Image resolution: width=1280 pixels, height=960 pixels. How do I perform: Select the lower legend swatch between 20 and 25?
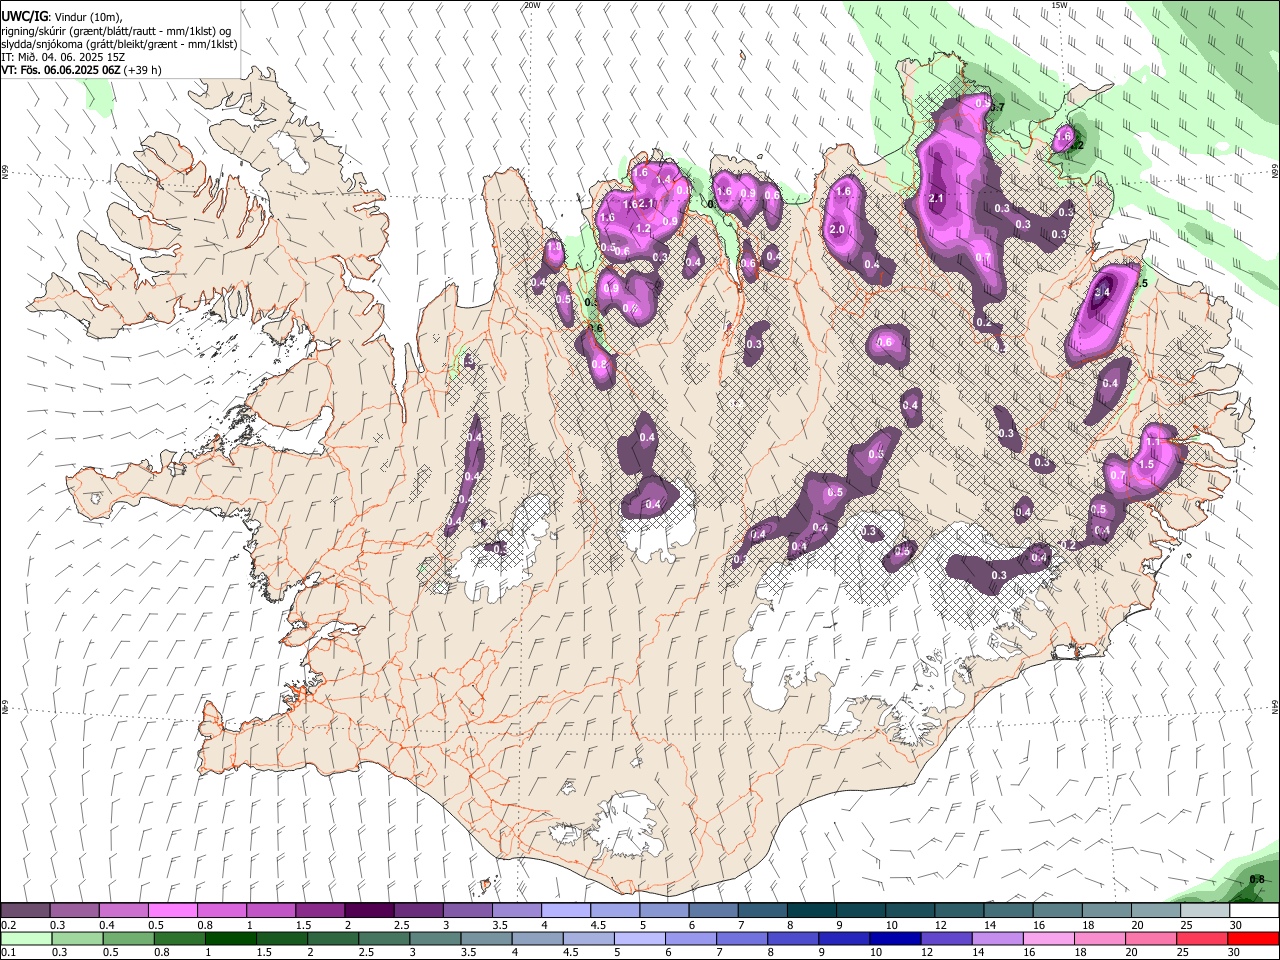point(1151,938)
